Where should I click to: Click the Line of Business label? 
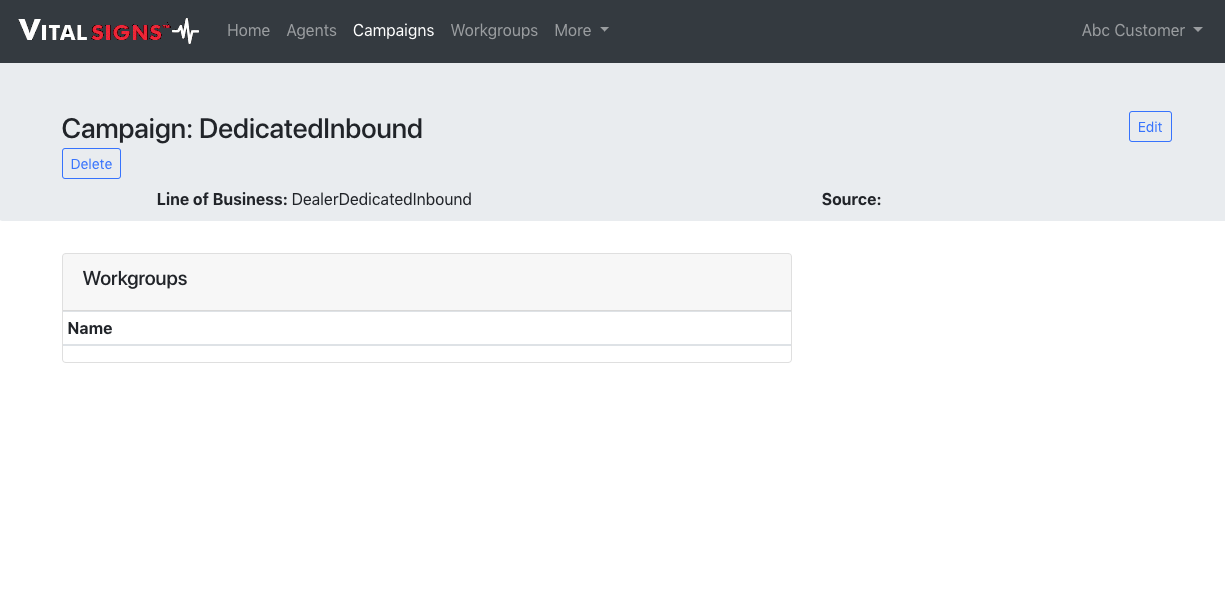222,199
